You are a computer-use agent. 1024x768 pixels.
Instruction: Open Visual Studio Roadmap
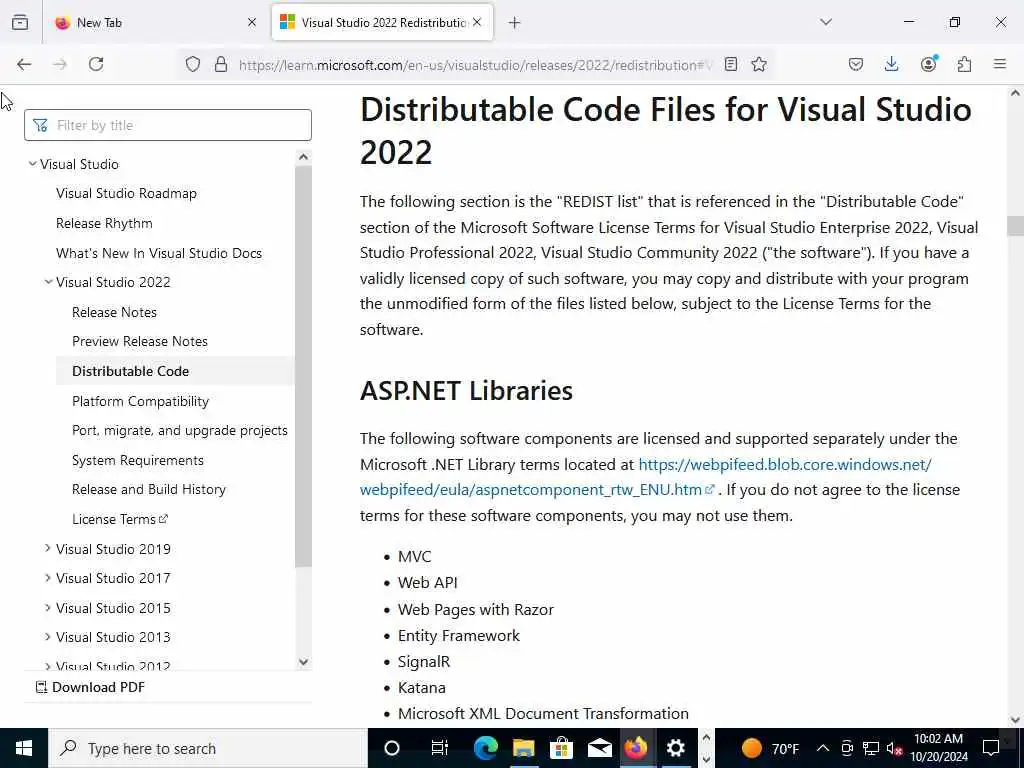[x=126, y=193]
